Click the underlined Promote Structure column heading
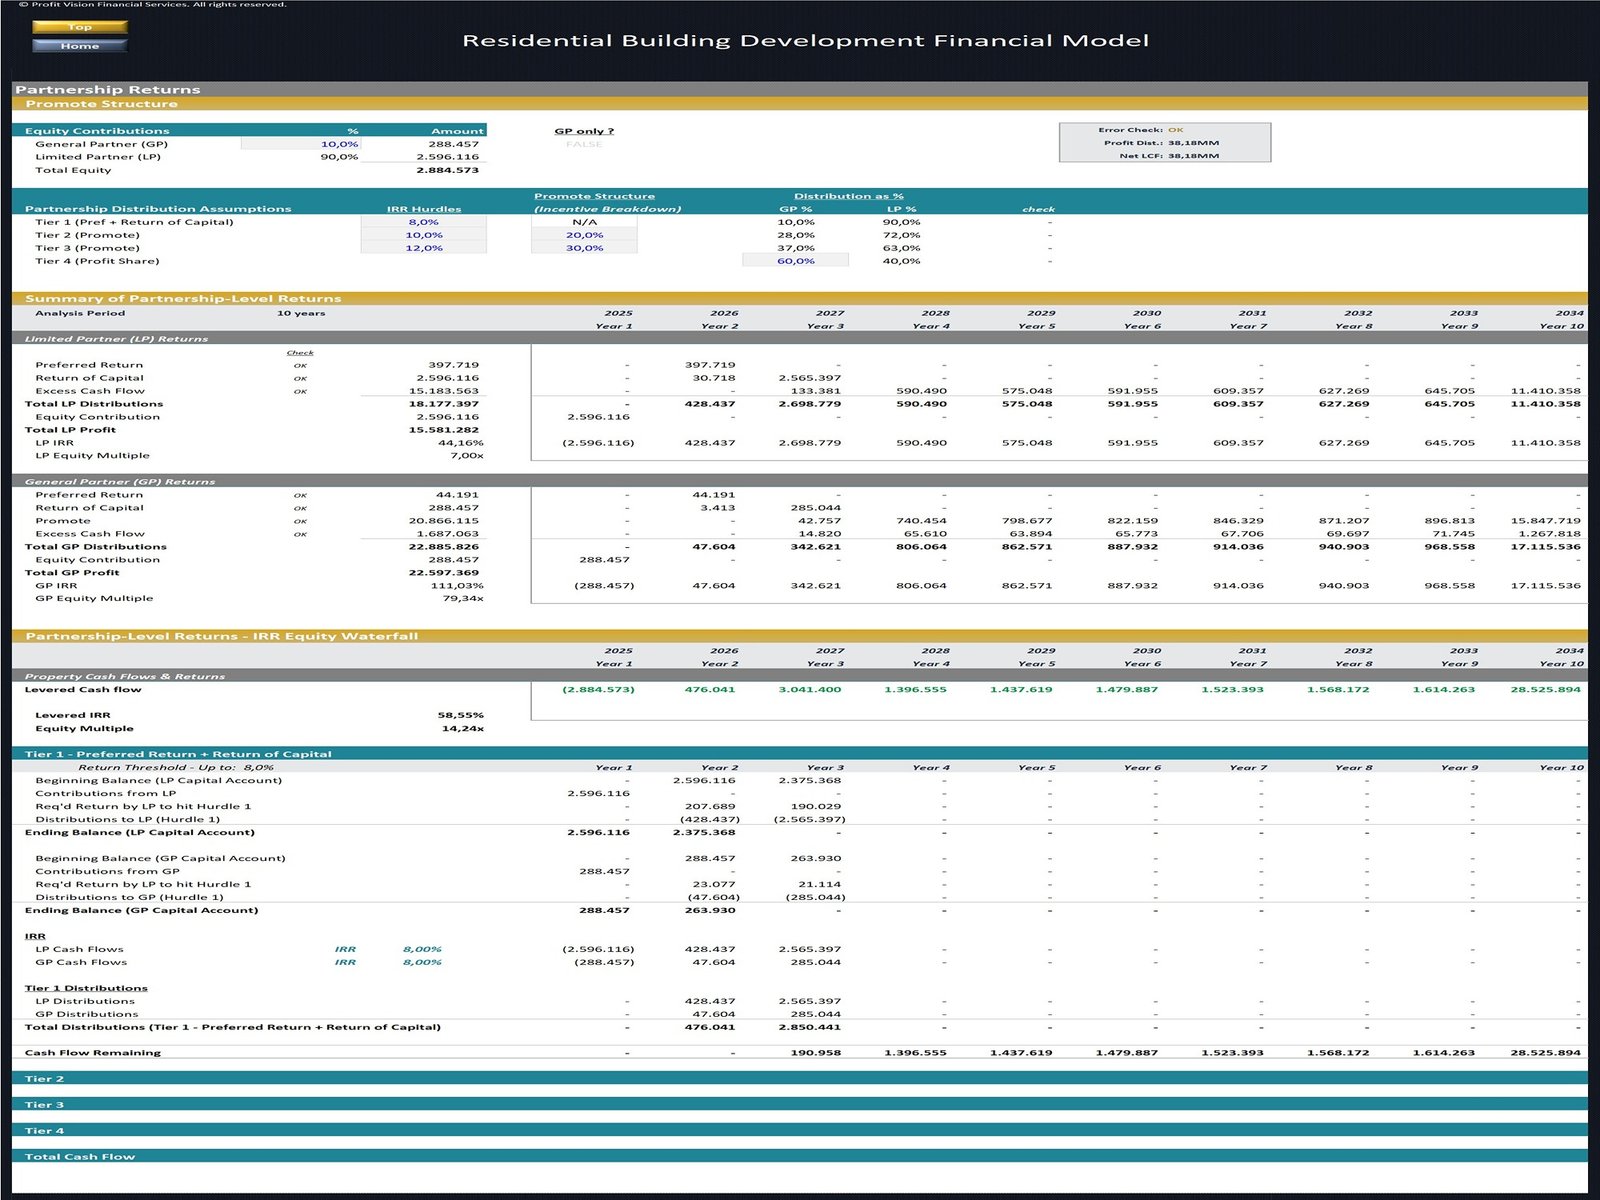Screen dimensions: 1600x1200 pyautogui.click(x=594, y=196)
